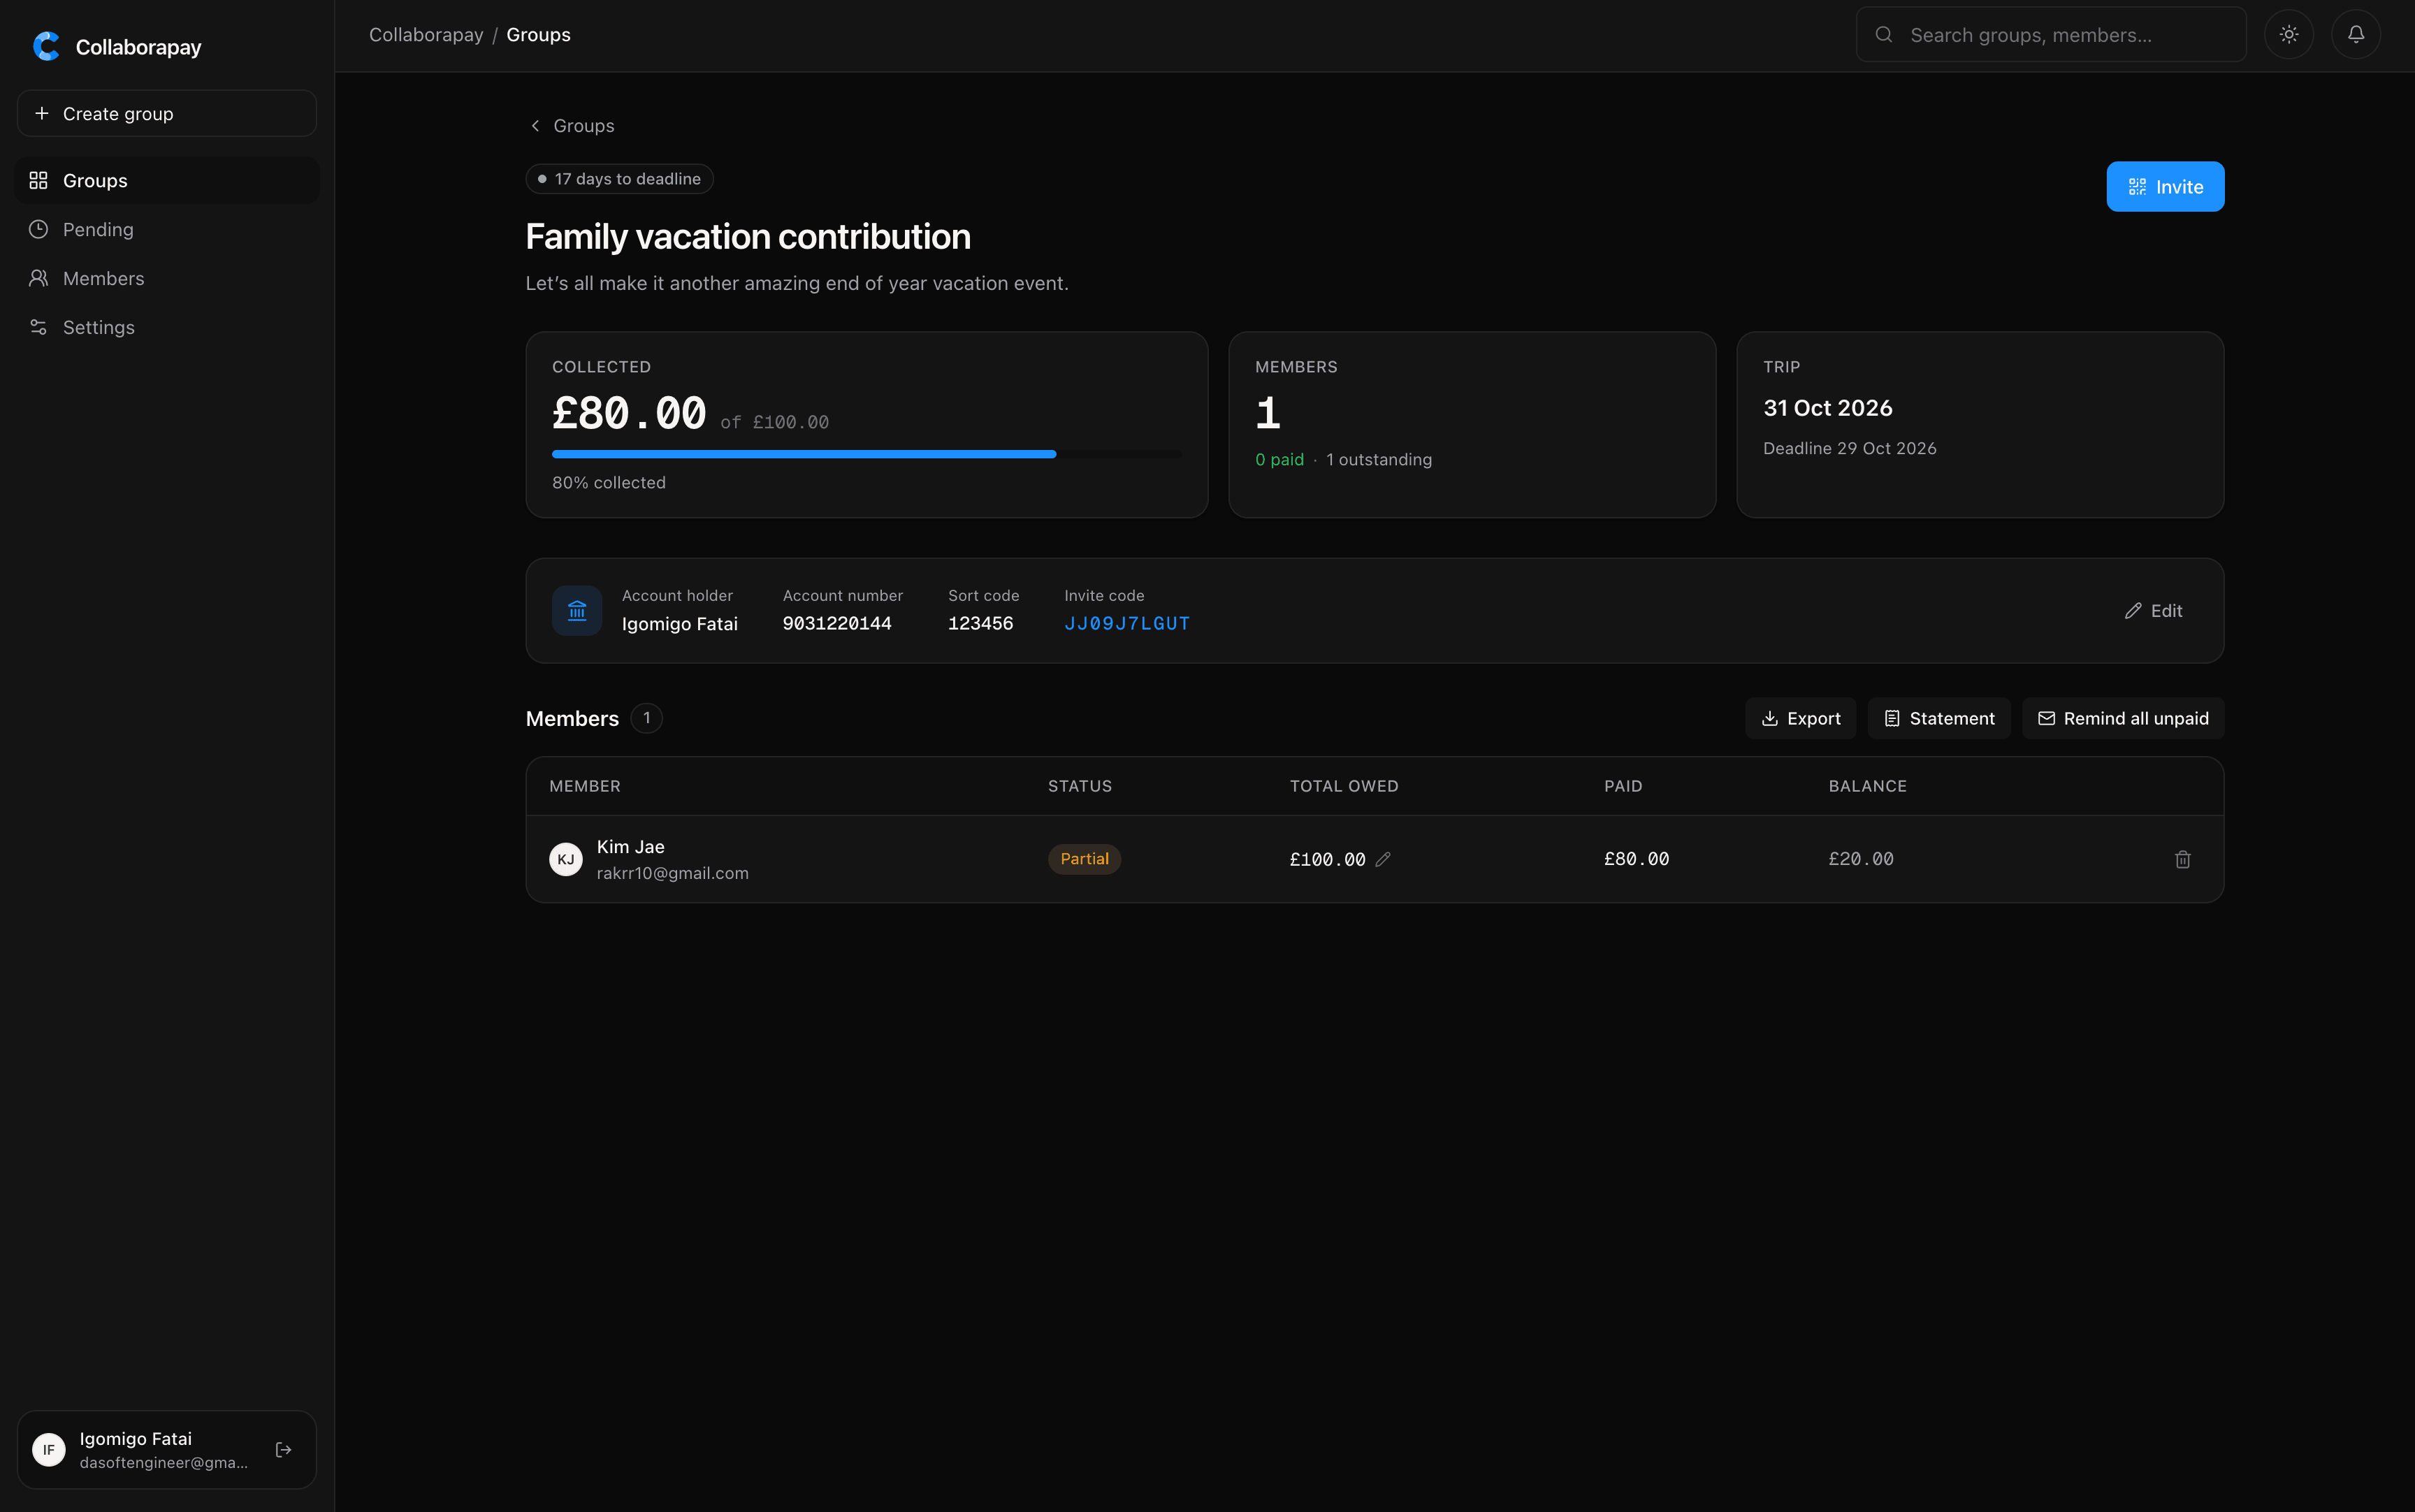2415x1512 pixels.
Task: Send Remind all unpaid emails
Action: tap(2123, 719)
